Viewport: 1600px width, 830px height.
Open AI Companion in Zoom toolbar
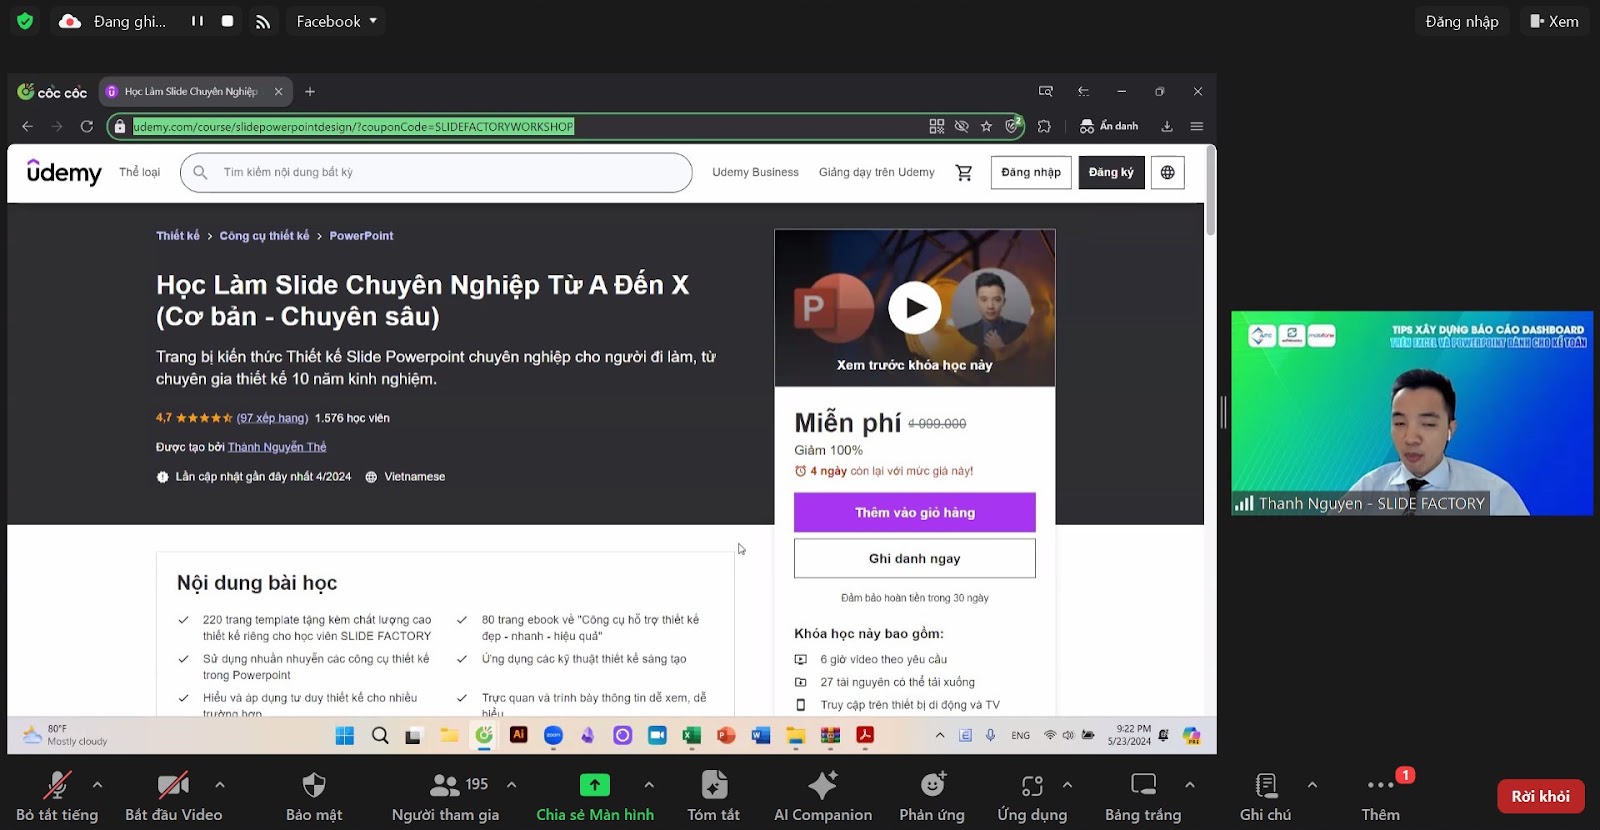tap(823, 796)
